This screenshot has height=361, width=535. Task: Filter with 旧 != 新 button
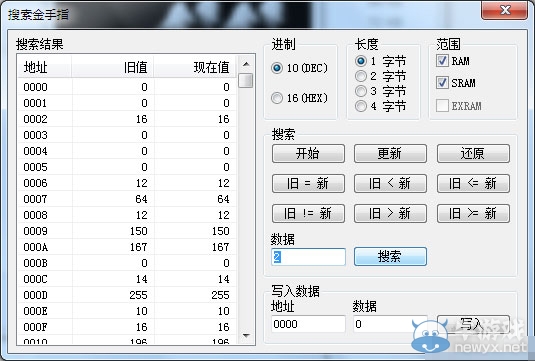pos(308,213)
